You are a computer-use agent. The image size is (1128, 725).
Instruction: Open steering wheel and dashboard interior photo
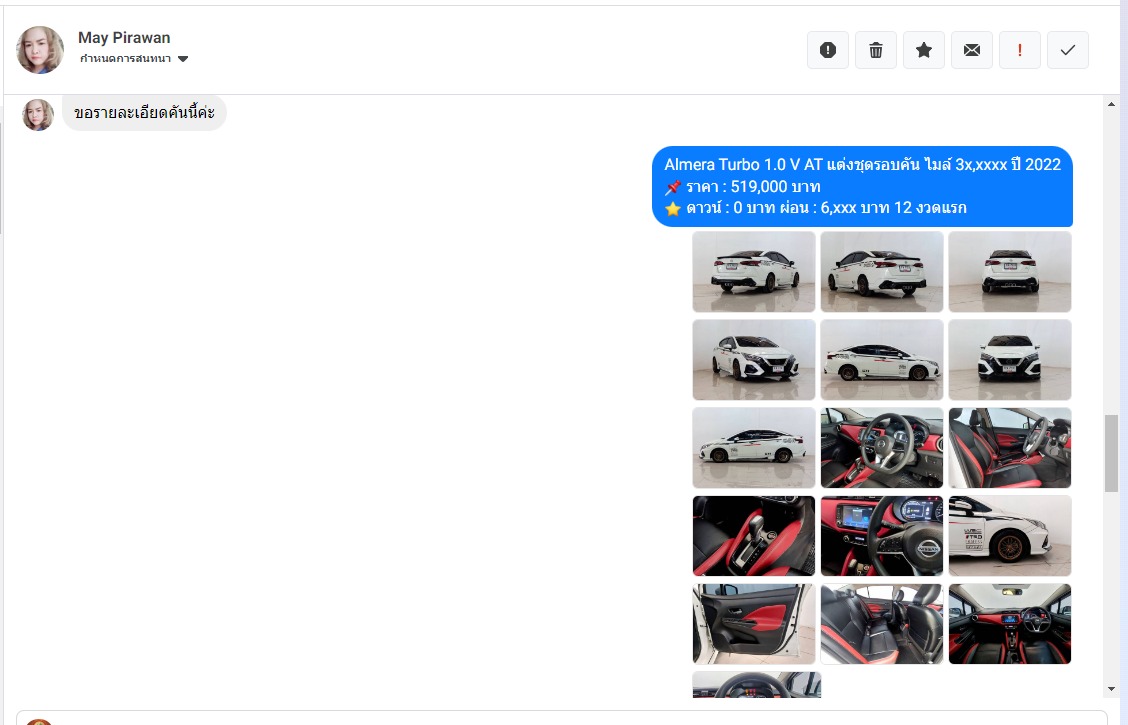click(882, 448)
